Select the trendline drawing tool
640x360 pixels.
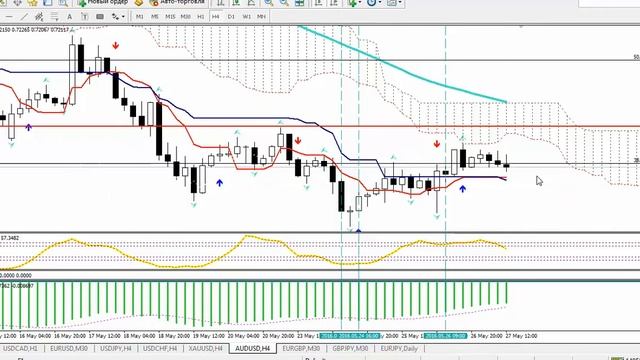point(24,16)
